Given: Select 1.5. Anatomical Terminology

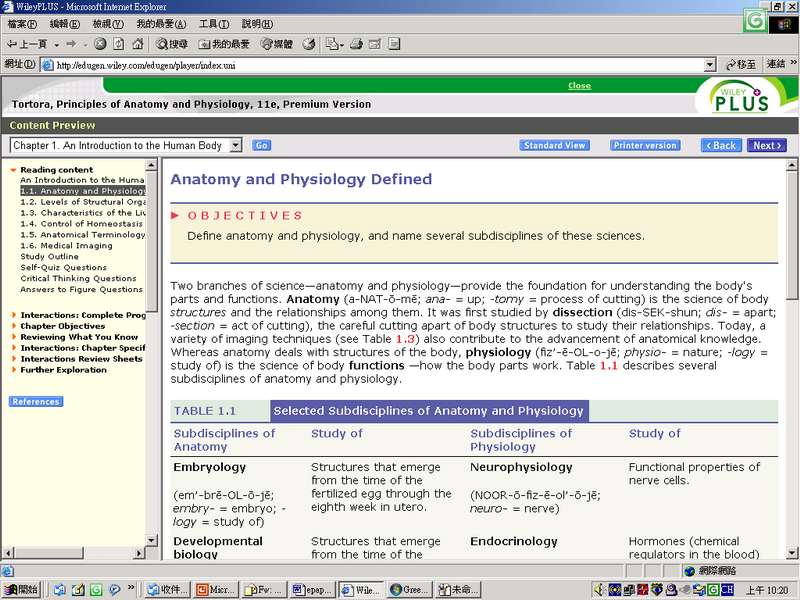Looking at the screenshot, I should (x=83, y=235).
